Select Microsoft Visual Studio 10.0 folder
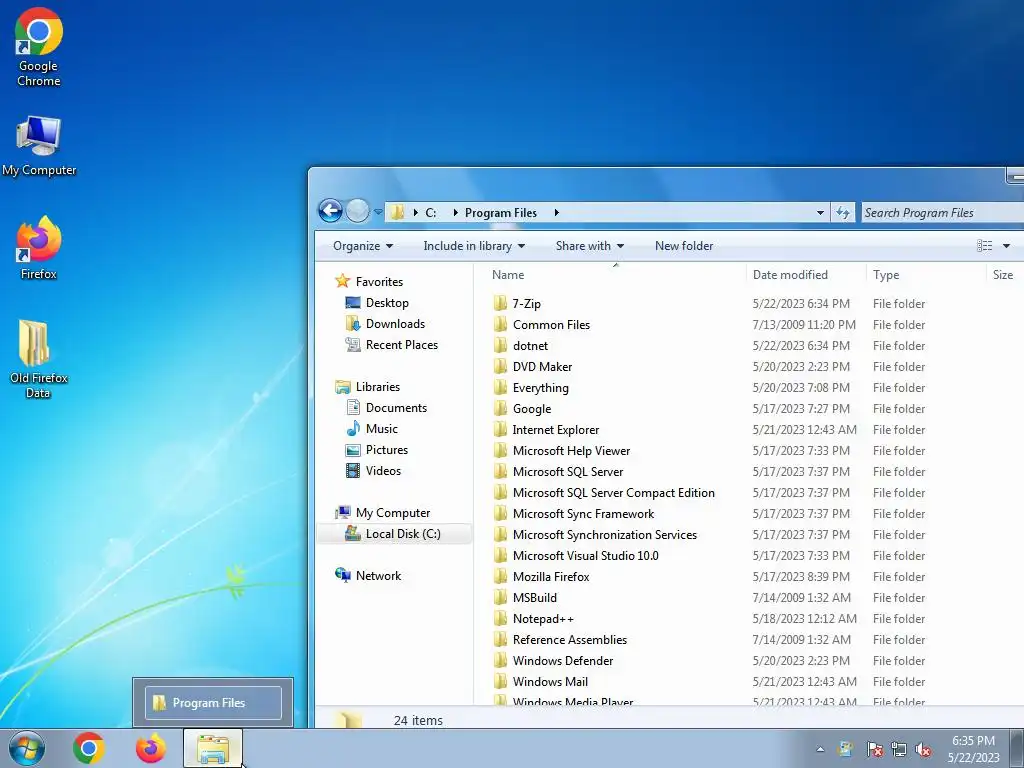The height and width of the screenshot is (768, 1024). [x=586, y=555]
